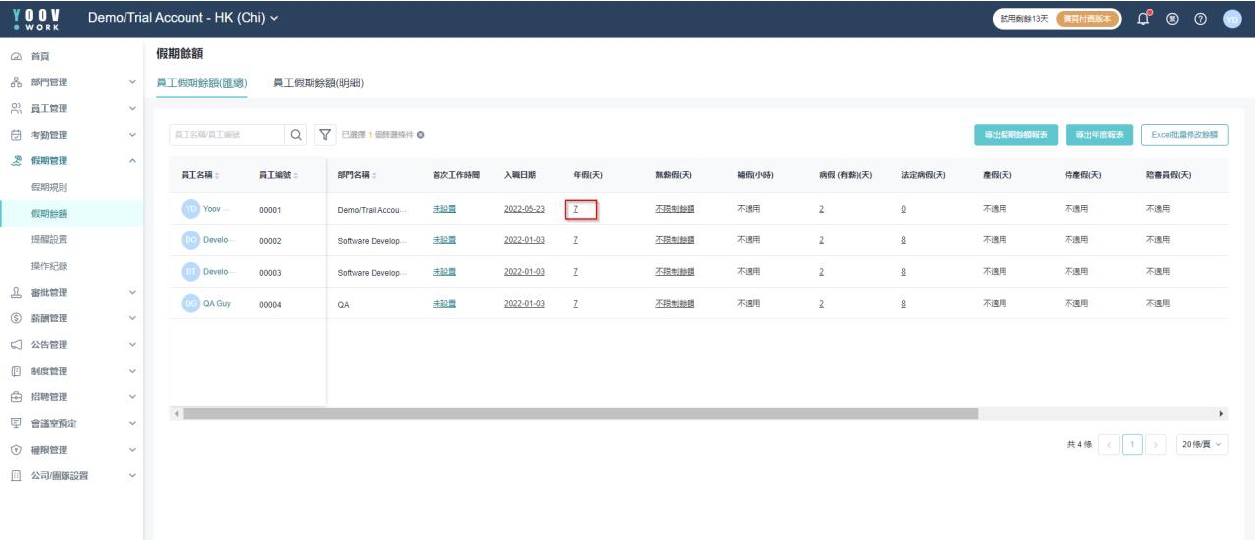Image resolution: width=1255 pixels, height=550 pixels.
Task: Open the funnel filter icon
Action: (325, 135)
